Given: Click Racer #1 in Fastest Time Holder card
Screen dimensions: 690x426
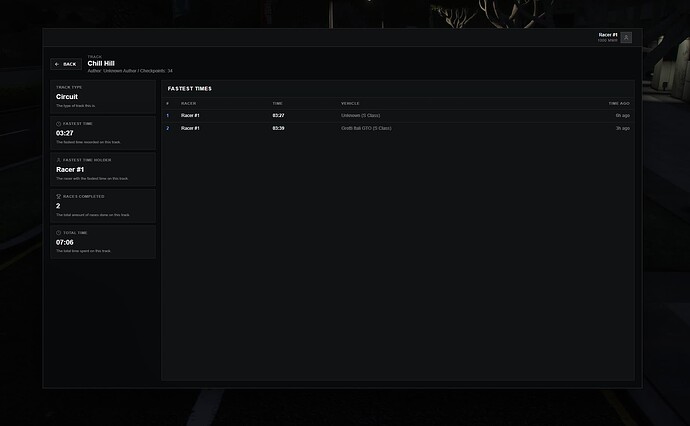Looking at the screenshot, I should coord(70,169).
